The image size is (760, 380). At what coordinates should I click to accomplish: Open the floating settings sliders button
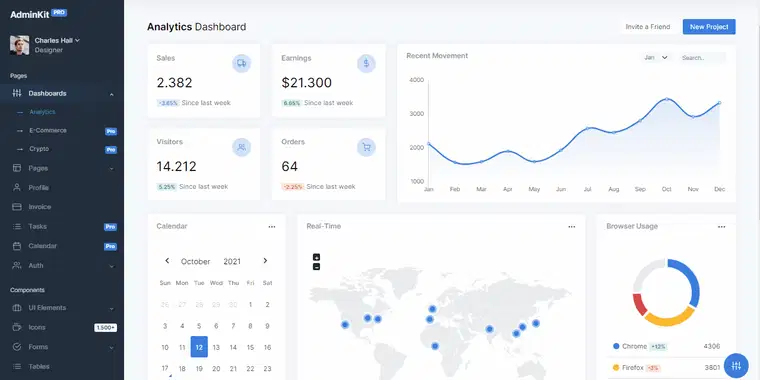click(736, 365)
